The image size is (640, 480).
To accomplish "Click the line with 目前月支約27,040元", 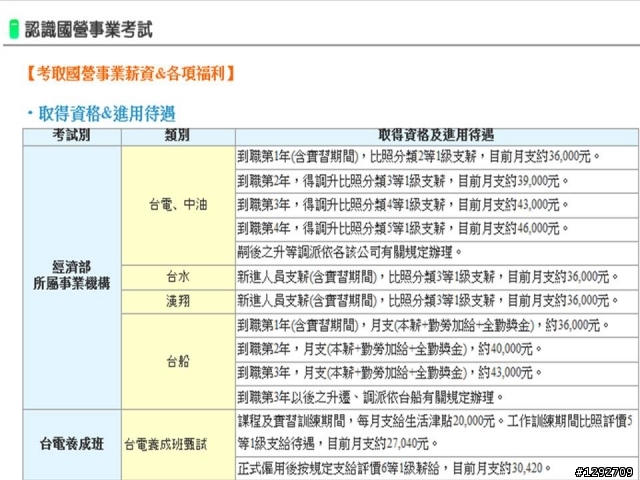I will tap(338, 444).
